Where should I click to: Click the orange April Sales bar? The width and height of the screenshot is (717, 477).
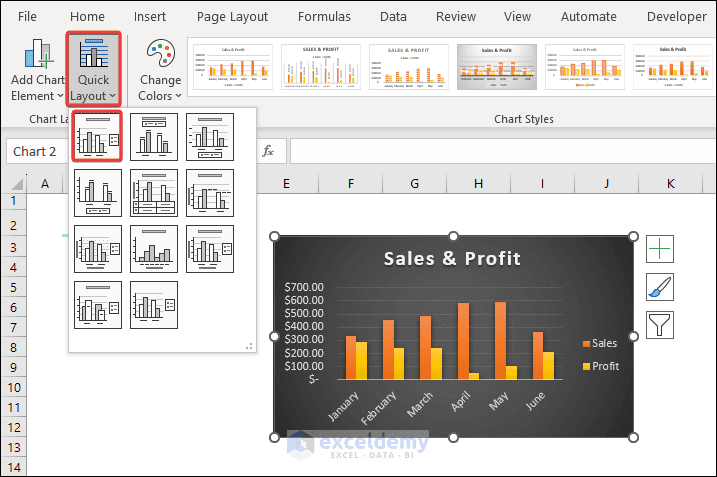point(463,341)
